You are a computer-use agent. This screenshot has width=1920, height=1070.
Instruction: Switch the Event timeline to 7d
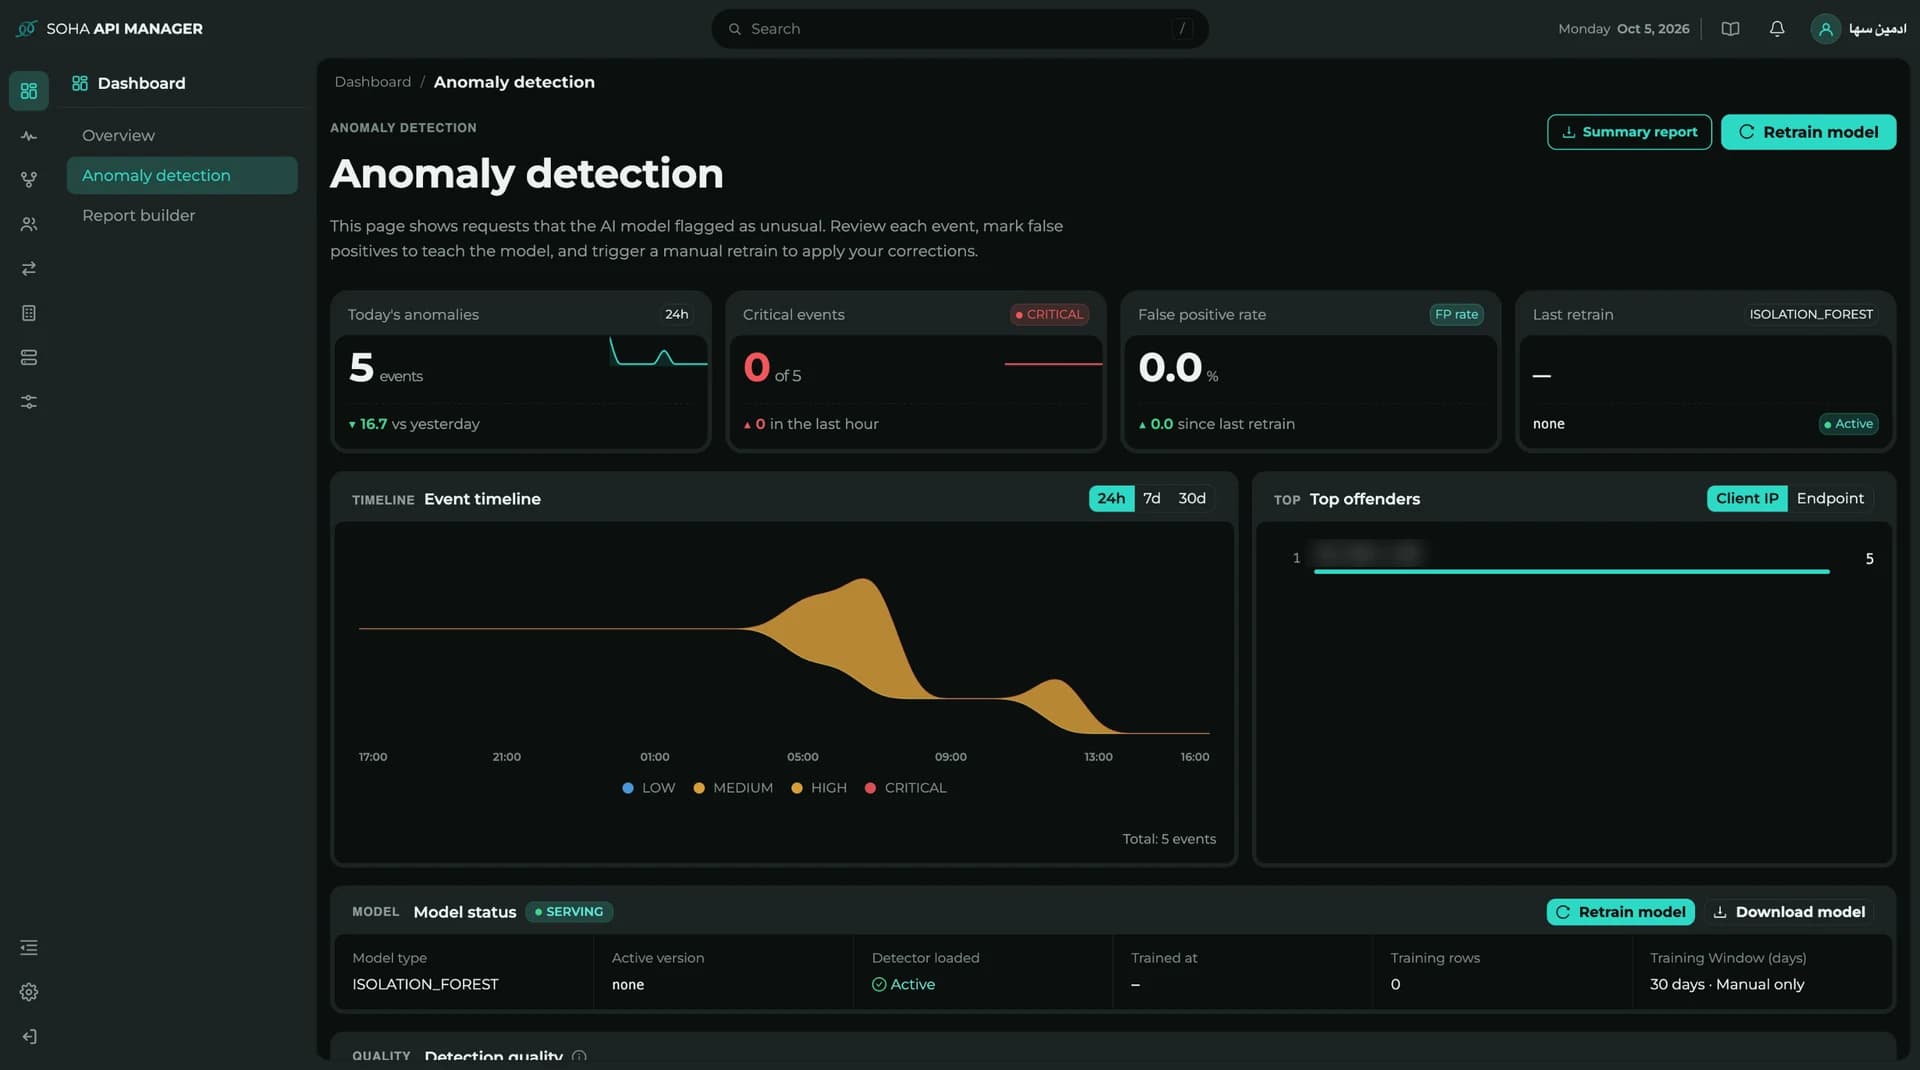1152,498
